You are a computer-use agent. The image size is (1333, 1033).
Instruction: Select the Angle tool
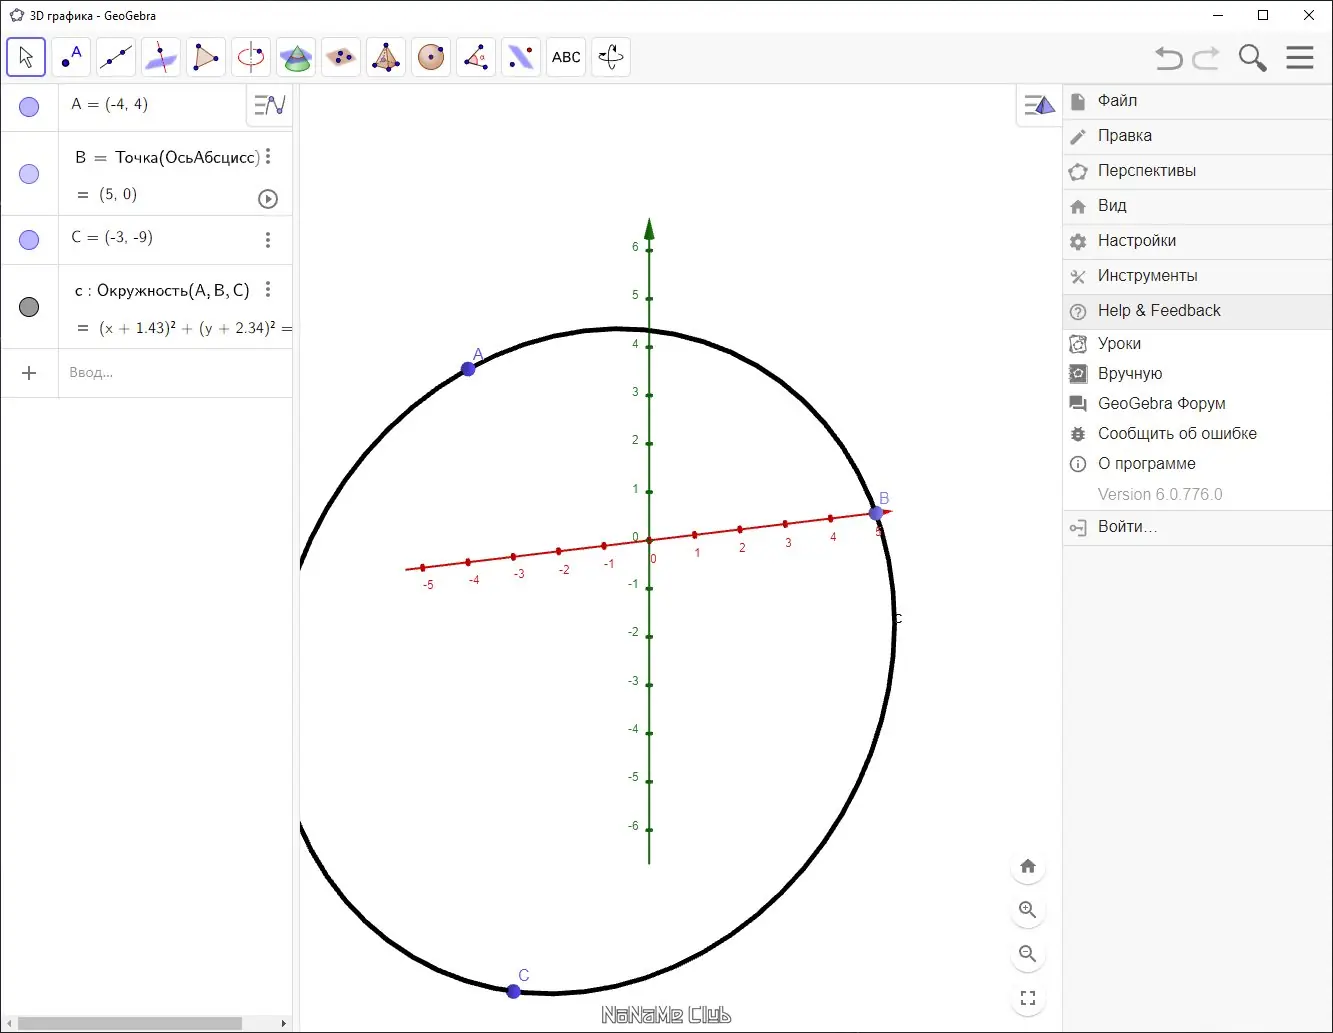click(x=476, y=57)
